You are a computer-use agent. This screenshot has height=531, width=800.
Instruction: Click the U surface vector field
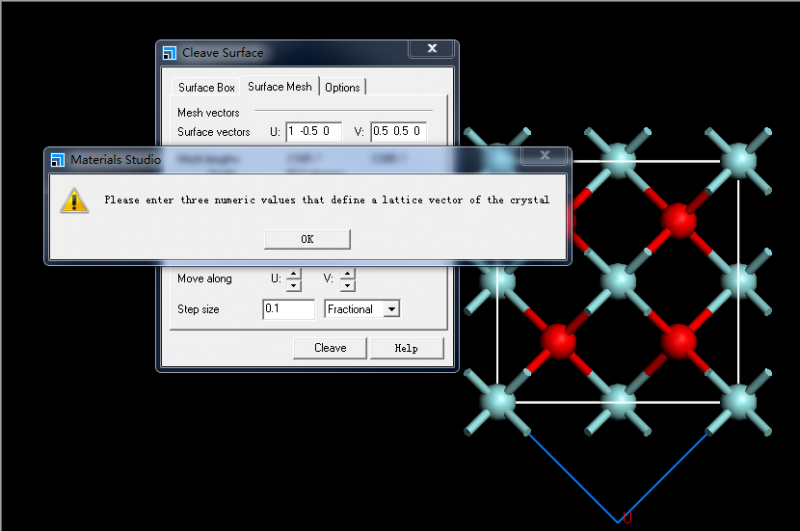(x=314, y=132)
